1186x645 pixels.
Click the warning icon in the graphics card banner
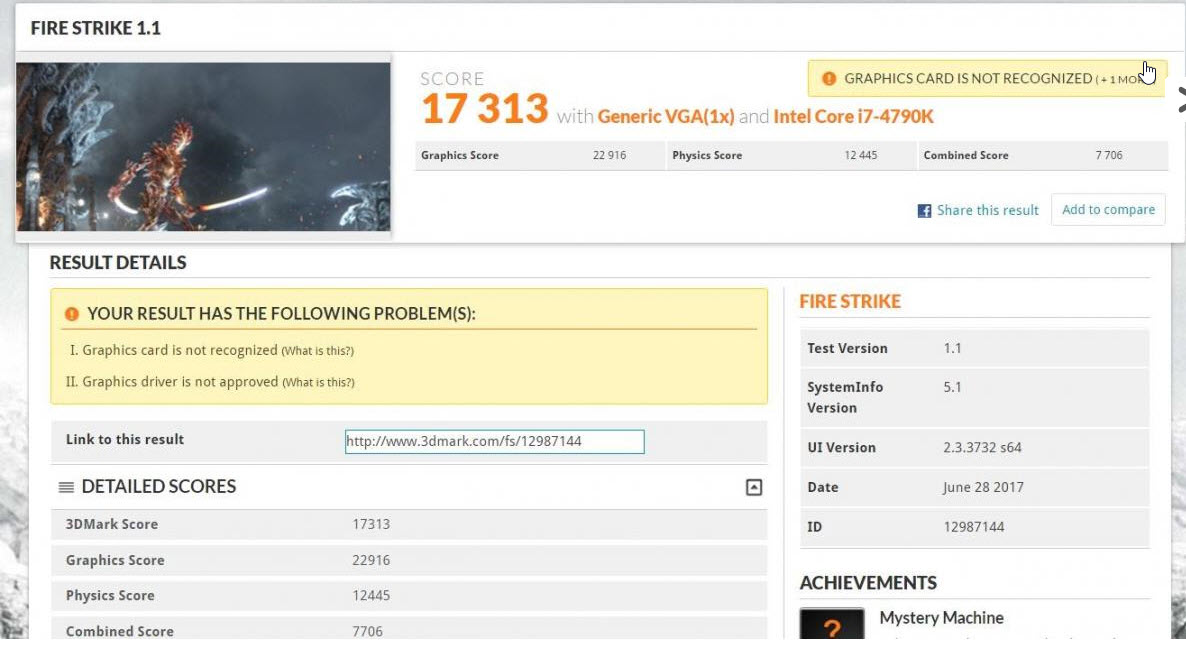[x=829, y=79]
